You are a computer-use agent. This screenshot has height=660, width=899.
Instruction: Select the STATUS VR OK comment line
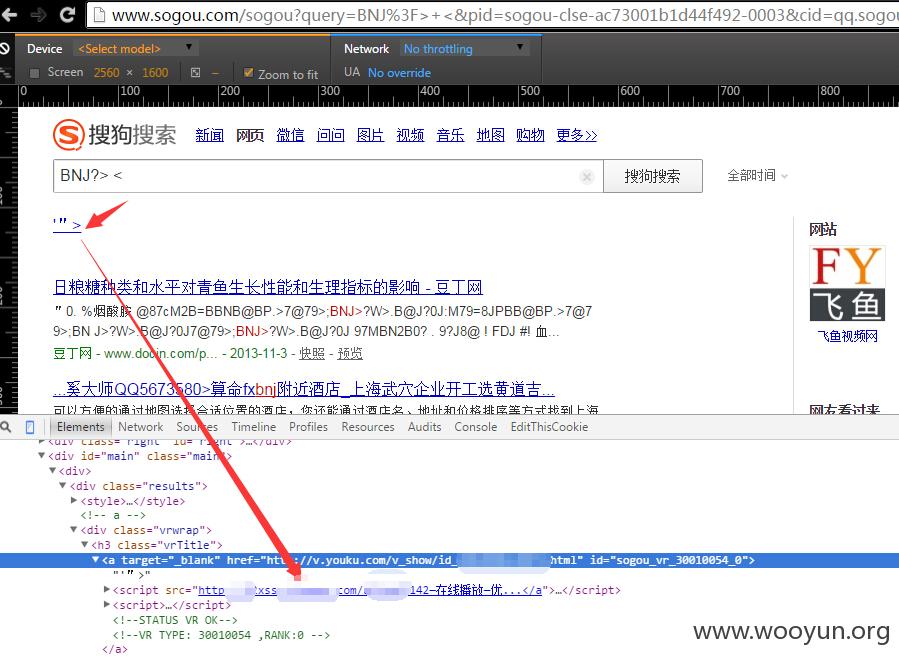tap(175, 620)
